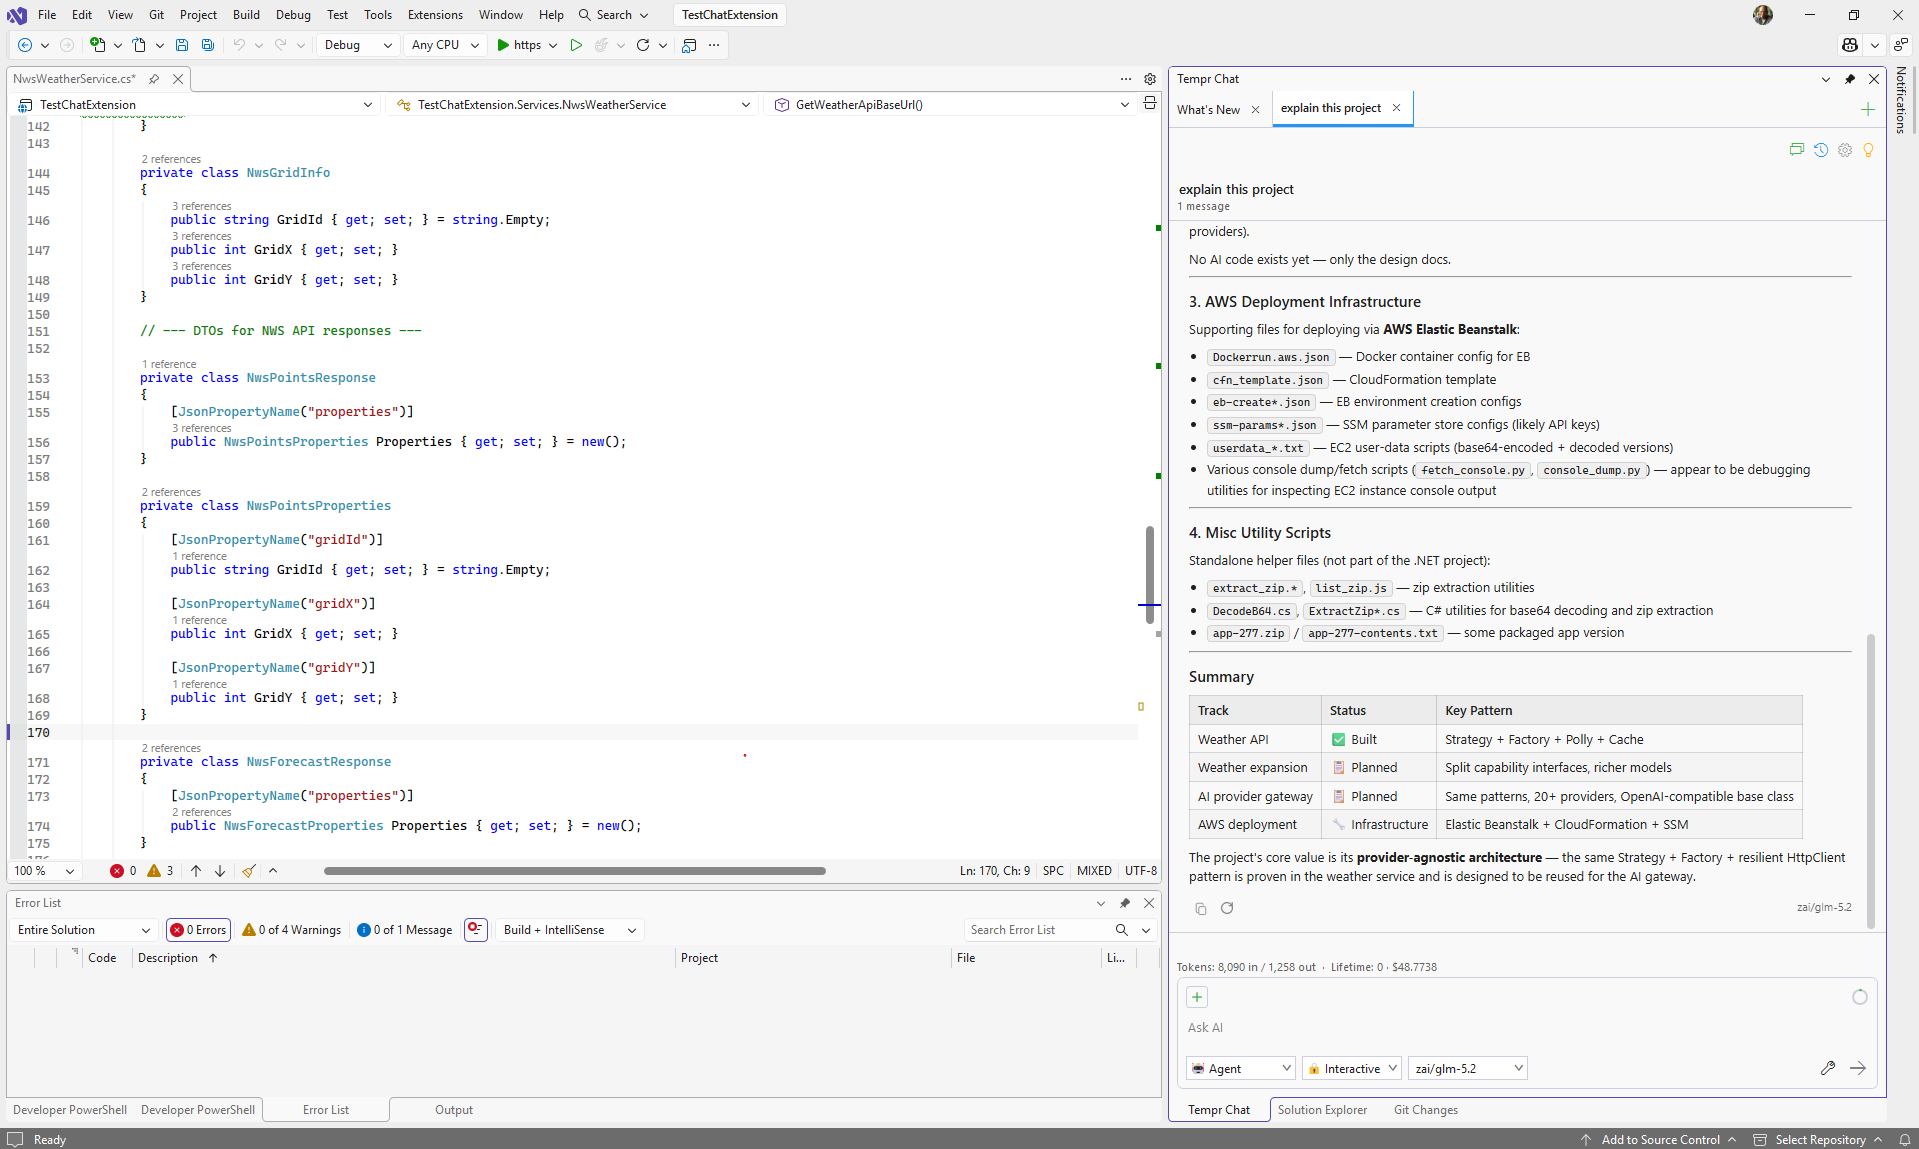Click the Start Without Debugging outline play icon
Viewport: 1919px width, 1149px height.
576,45
